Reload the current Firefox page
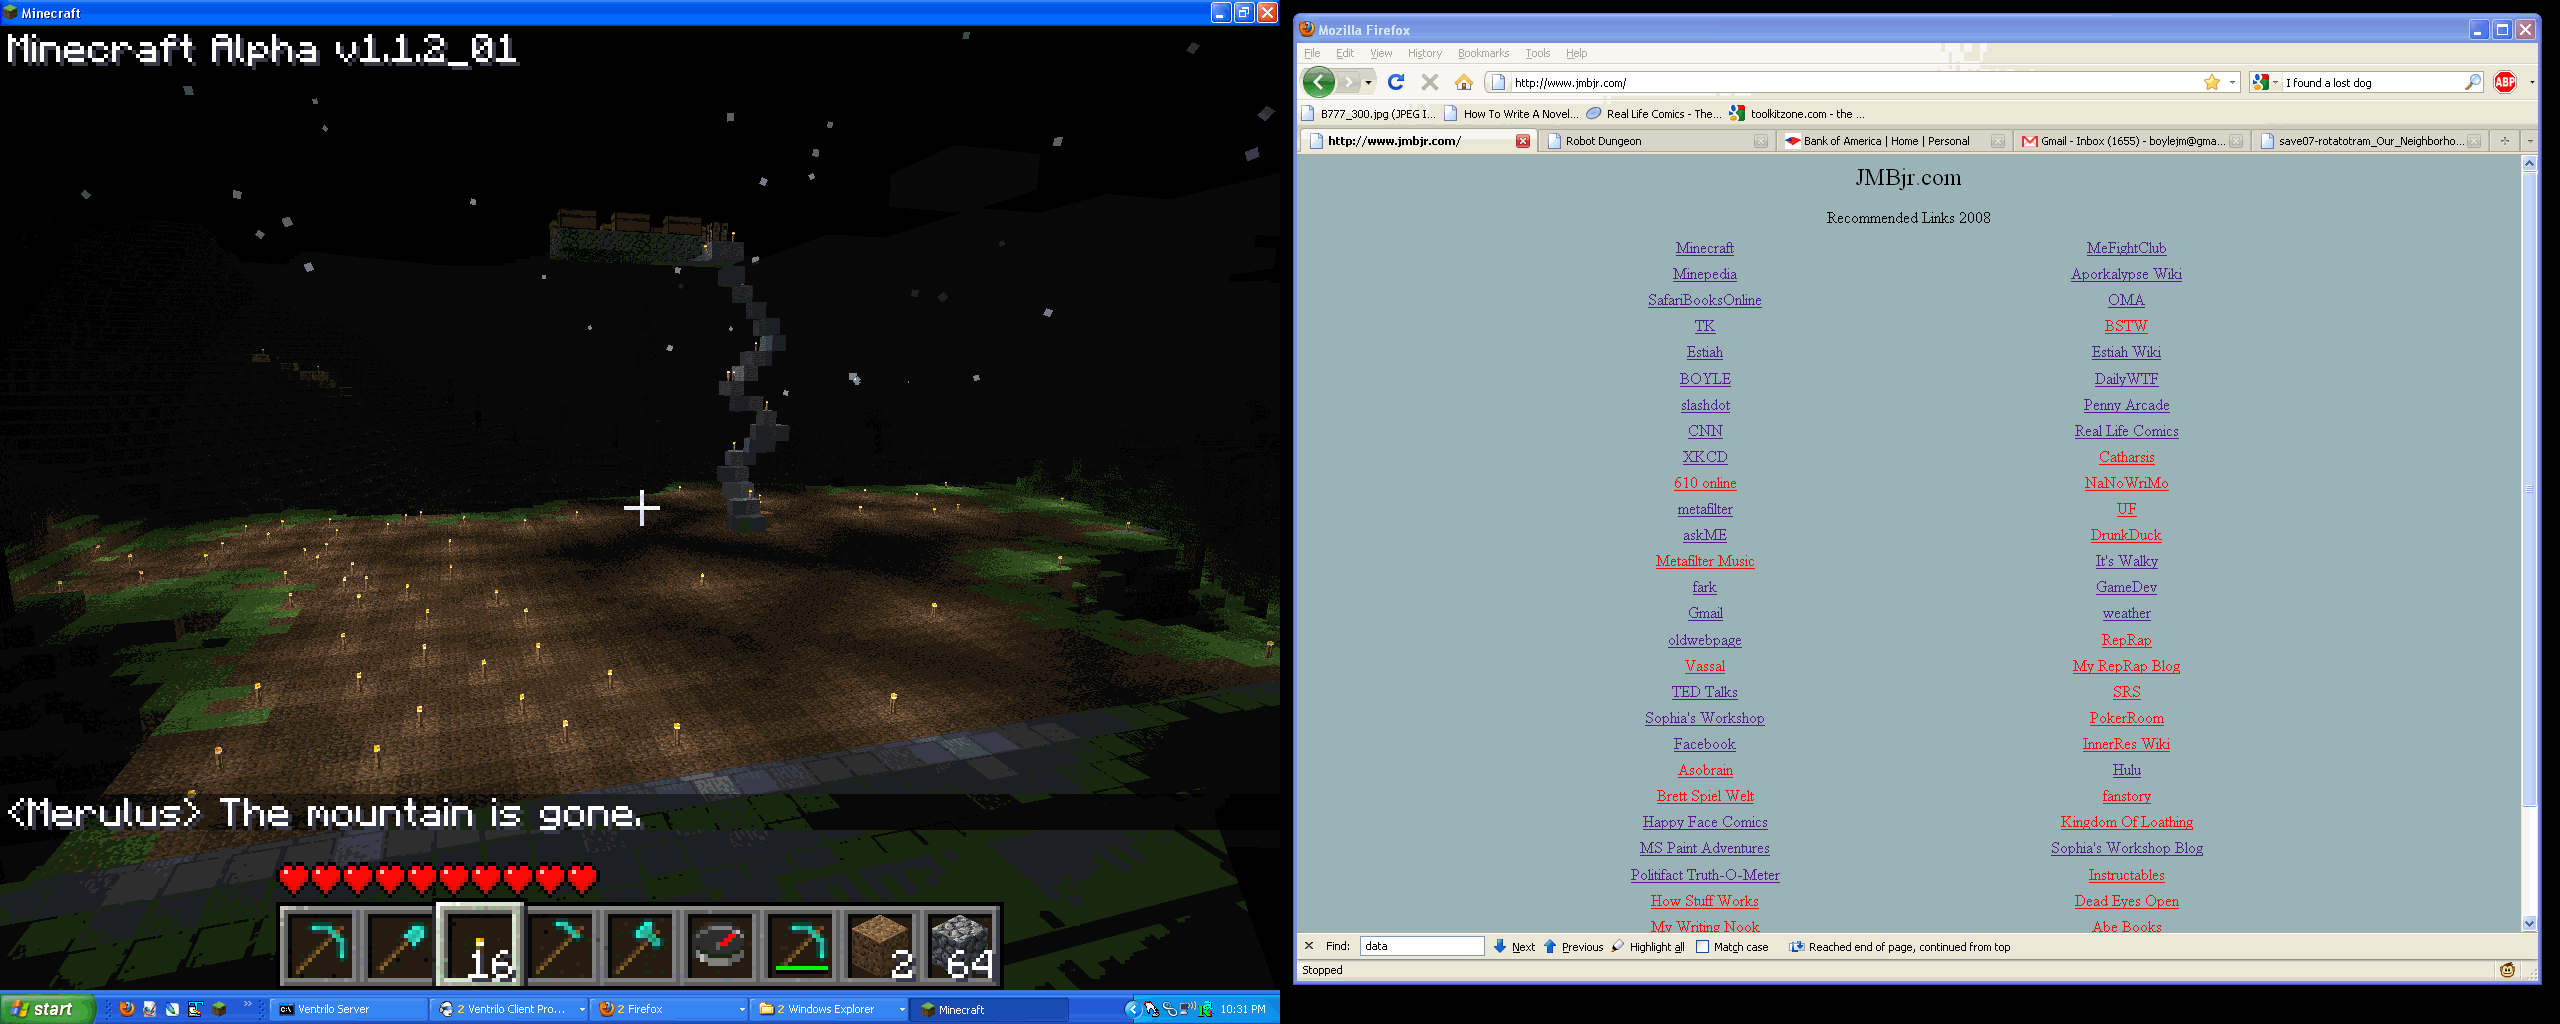Image resolution: width=2560 pixels, height=1024 pixels. pos(1396,82)
